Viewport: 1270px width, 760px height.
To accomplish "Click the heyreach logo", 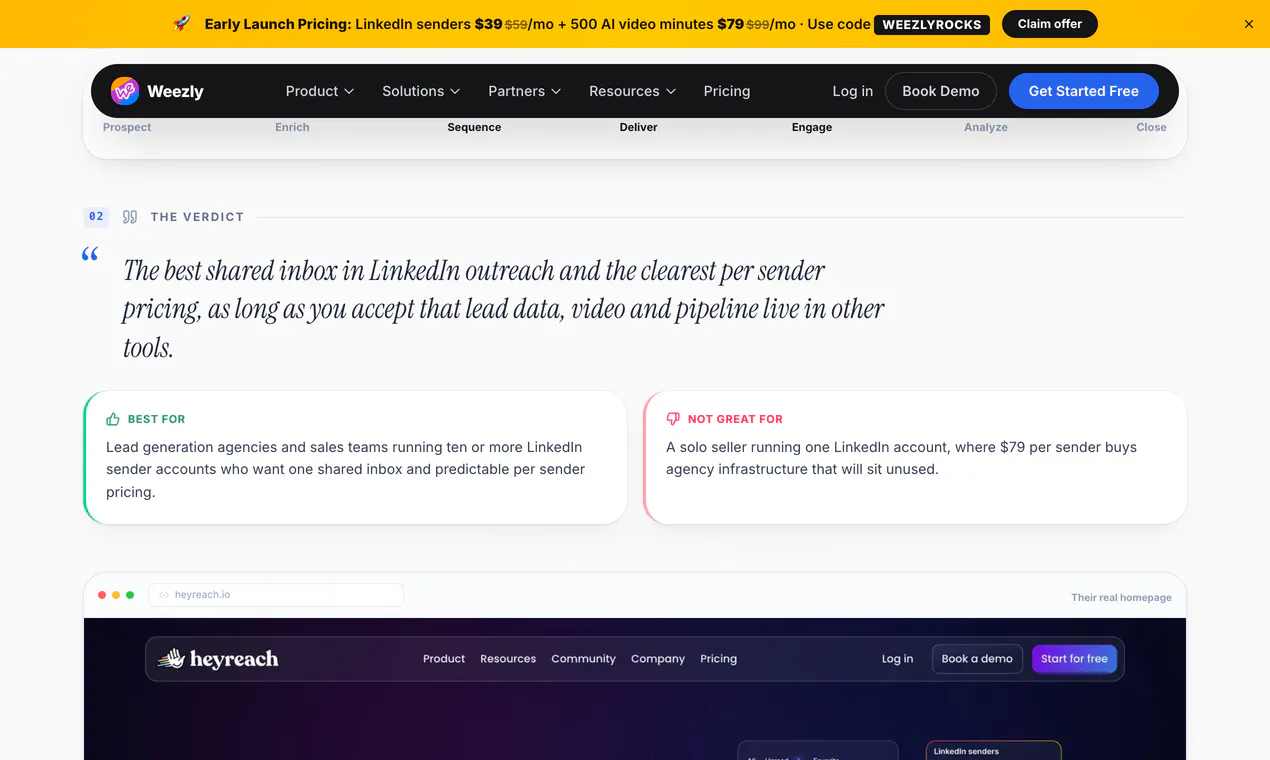I will click(x=218, y=659).
